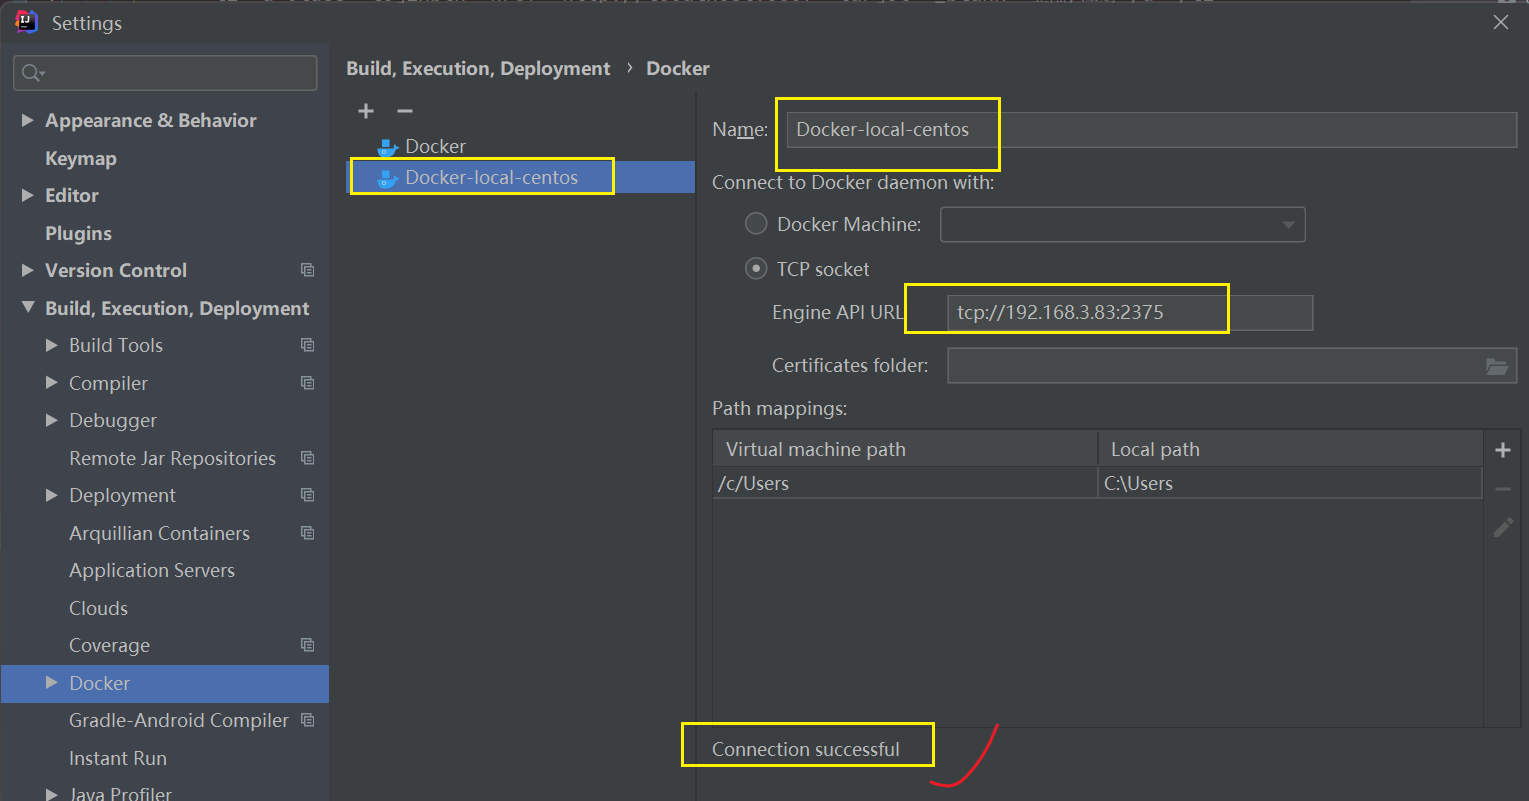Expand the Java Profiler node

(x=52, y=794)
